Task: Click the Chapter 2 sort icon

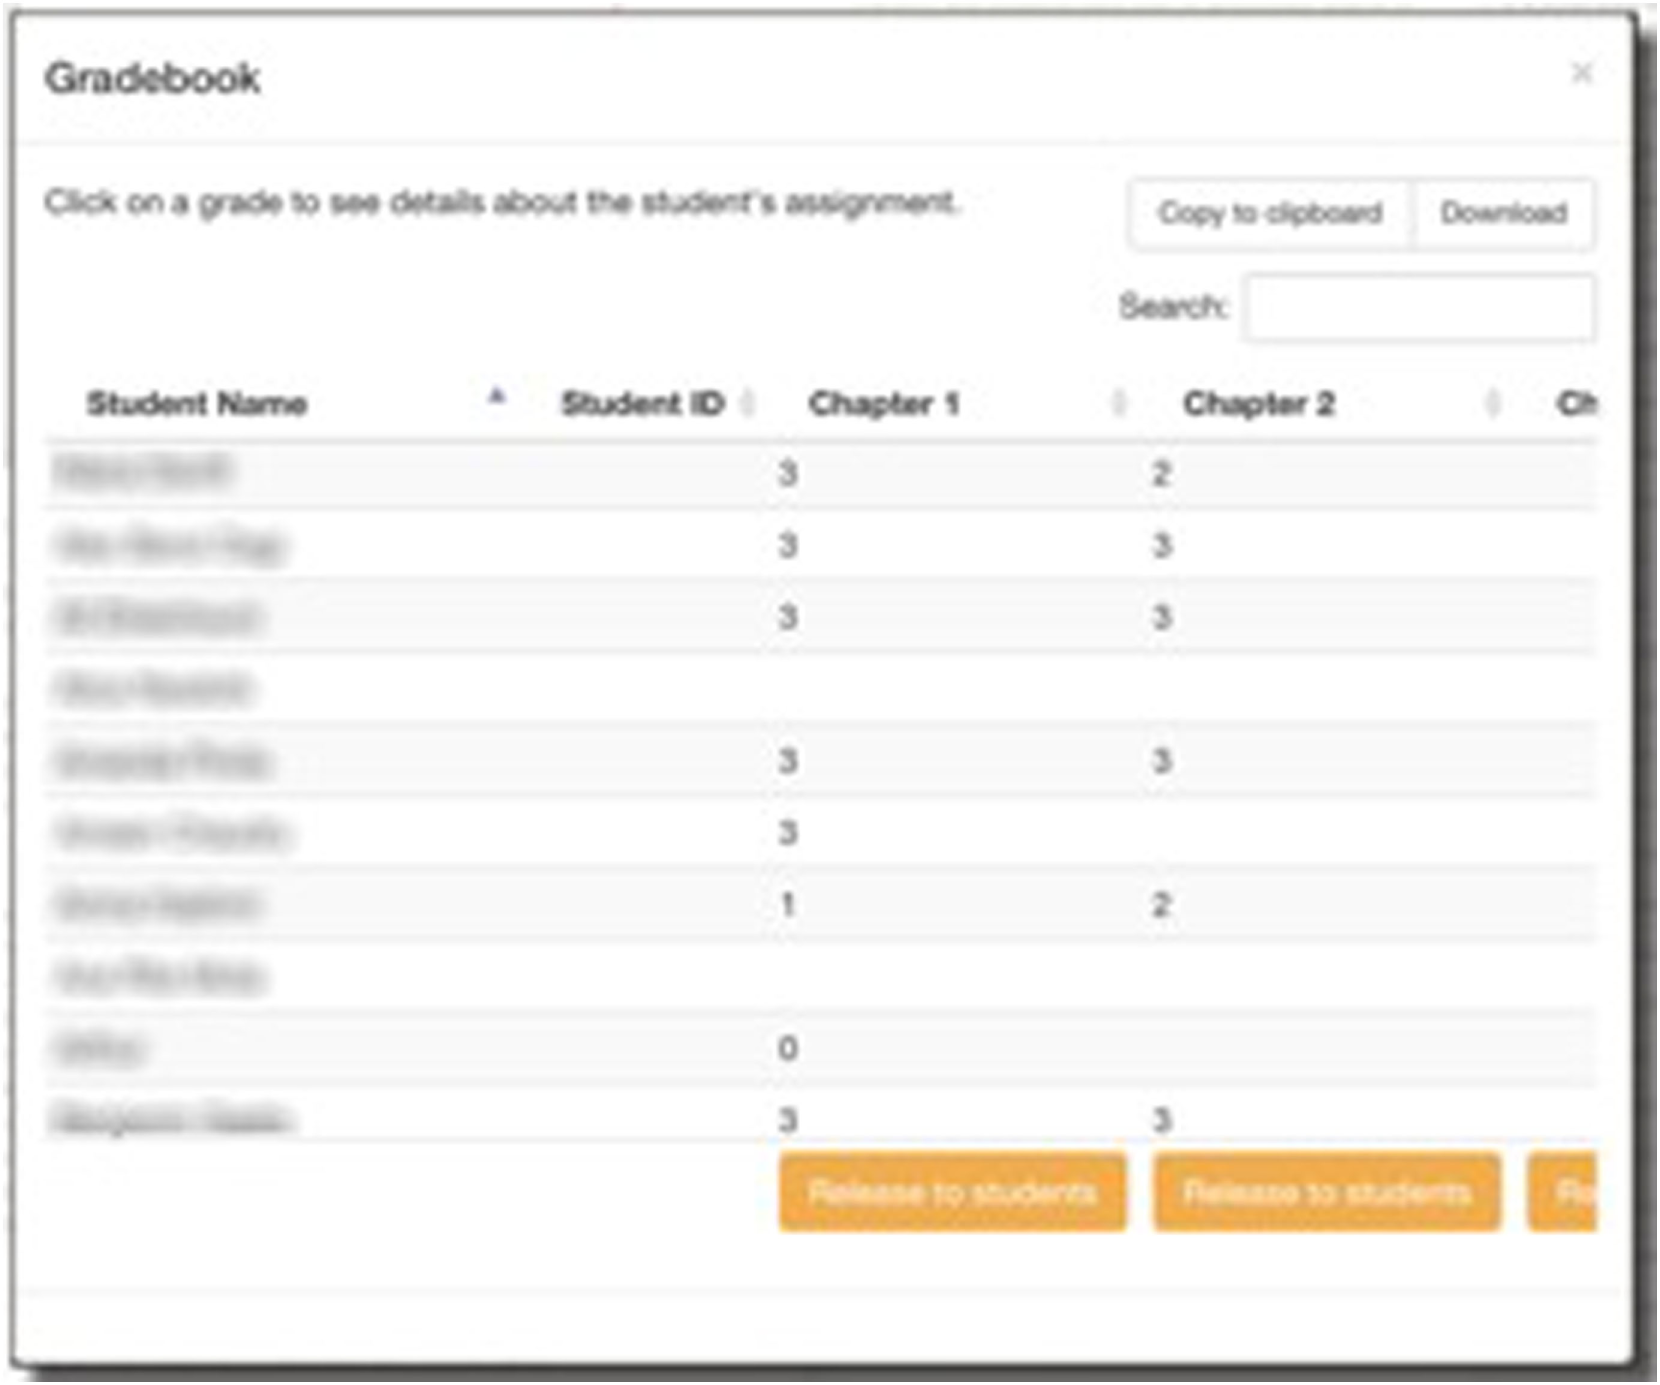Action: click(1492, 403)
